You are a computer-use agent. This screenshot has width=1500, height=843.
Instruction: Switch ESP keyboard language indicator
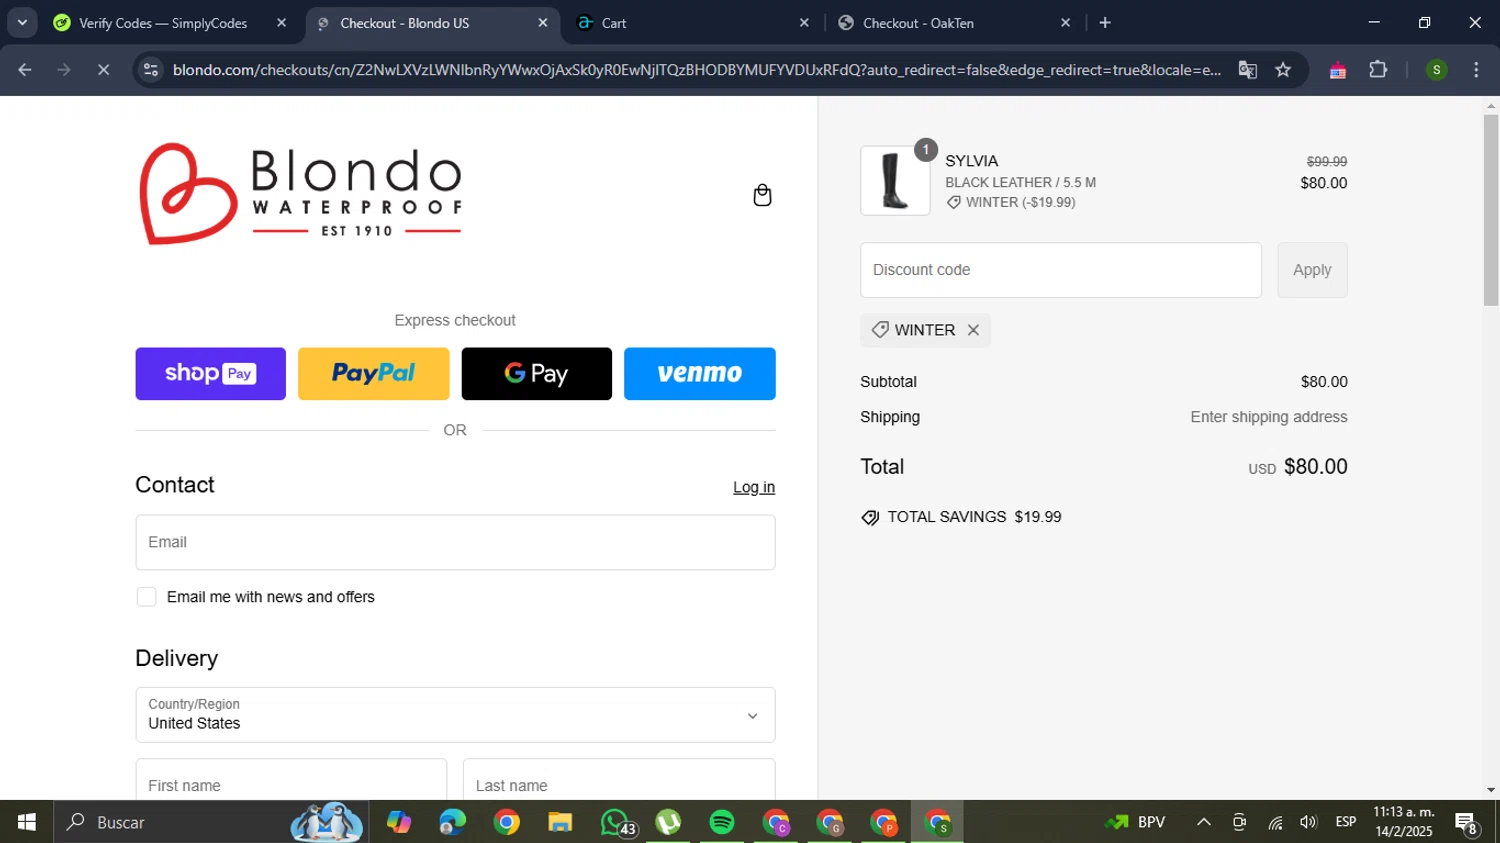[x=1345, y=822]
